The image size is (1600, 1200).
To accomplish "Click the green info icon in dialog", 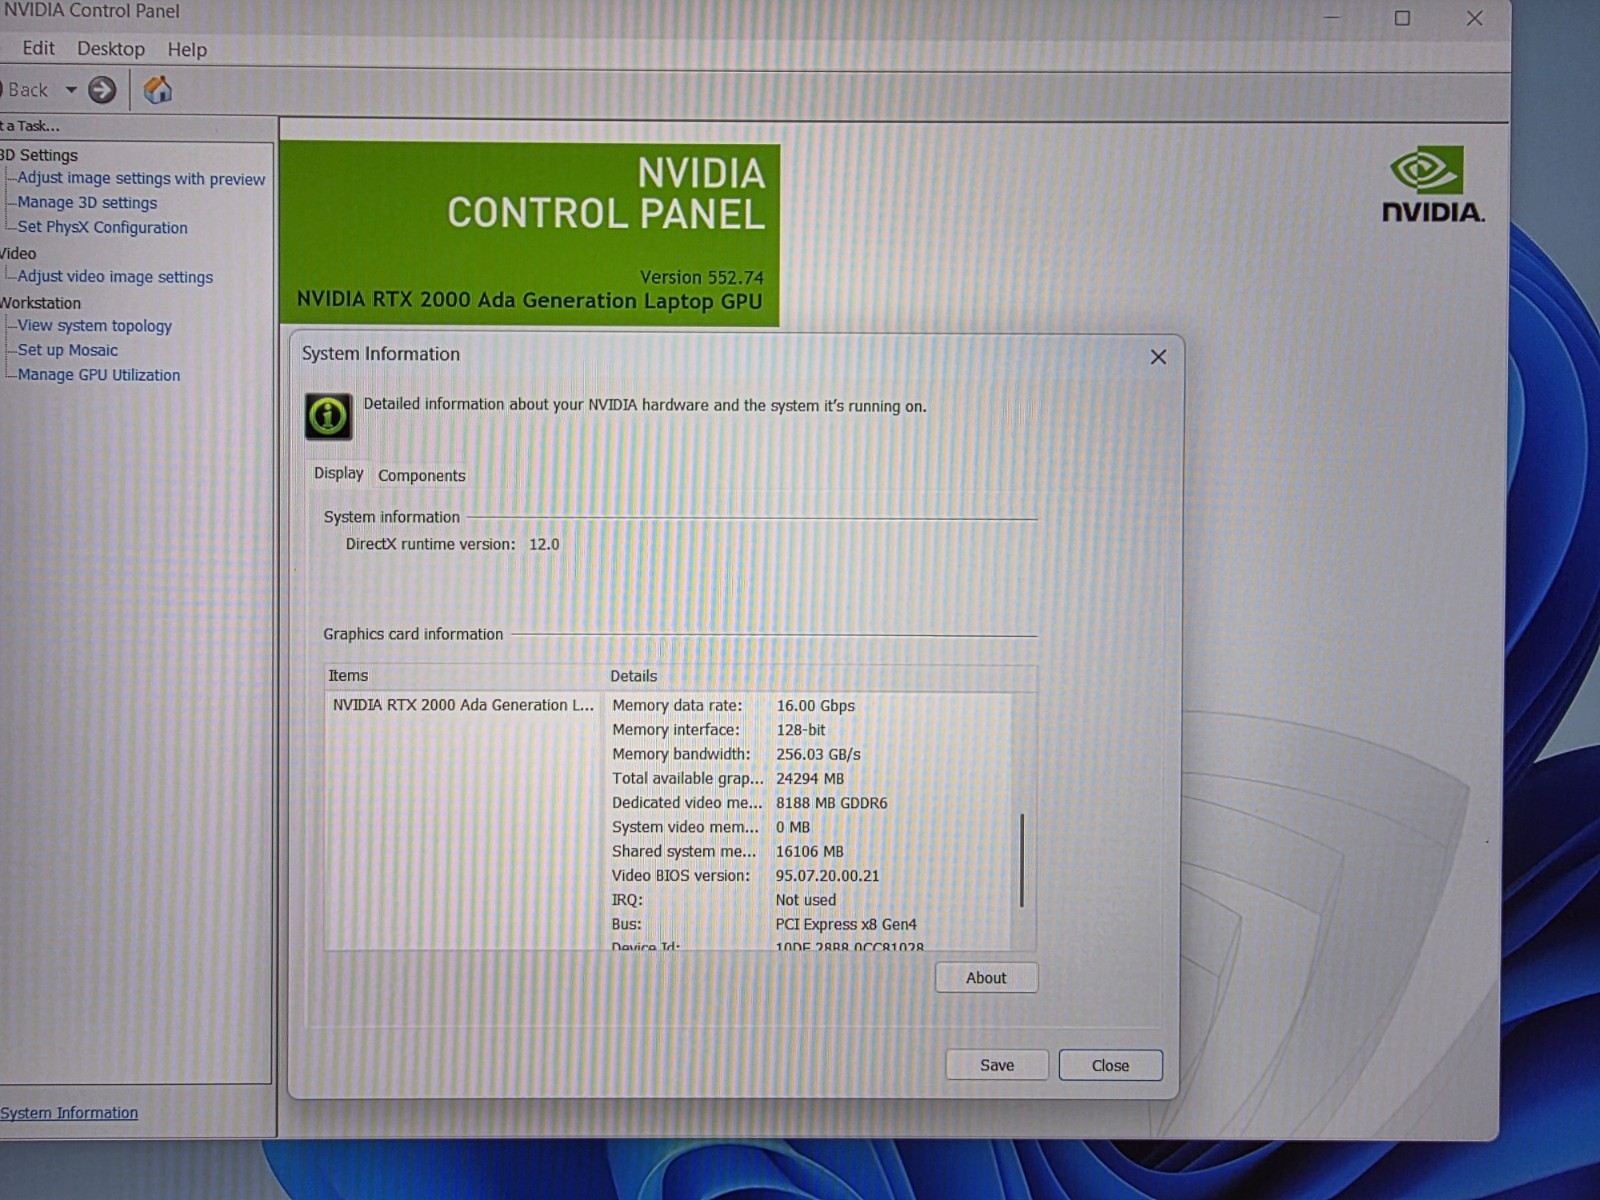I will [328, 416].
